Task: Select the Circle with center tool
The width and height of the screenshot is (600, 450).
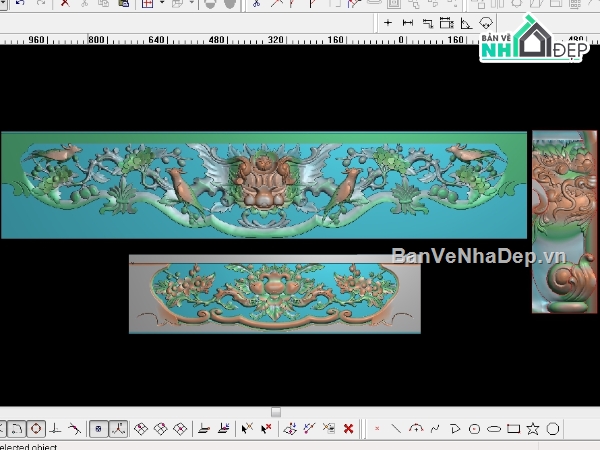Action: (474, 429)
